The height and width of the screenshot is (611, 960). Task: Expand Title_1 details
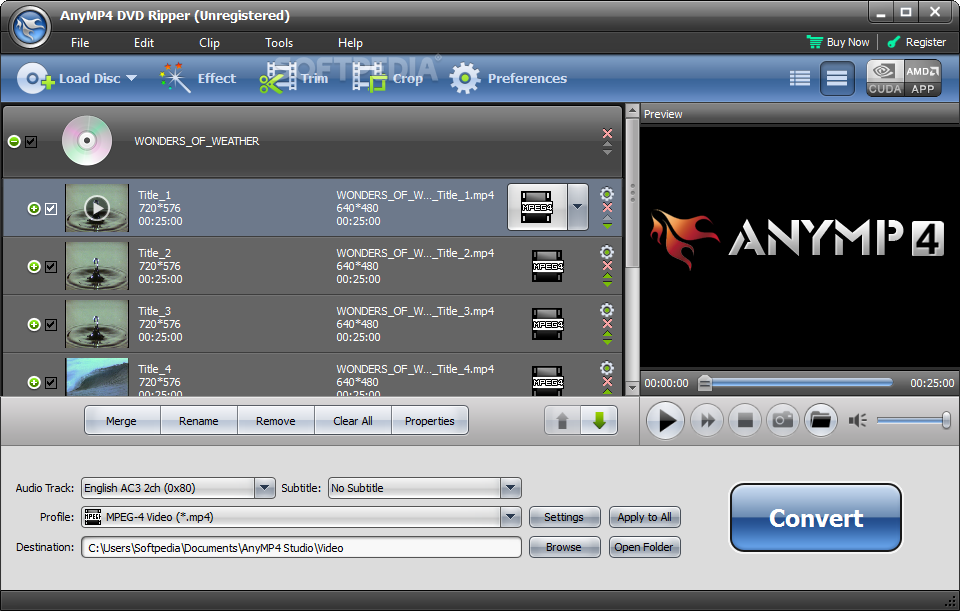pos(34,209)
